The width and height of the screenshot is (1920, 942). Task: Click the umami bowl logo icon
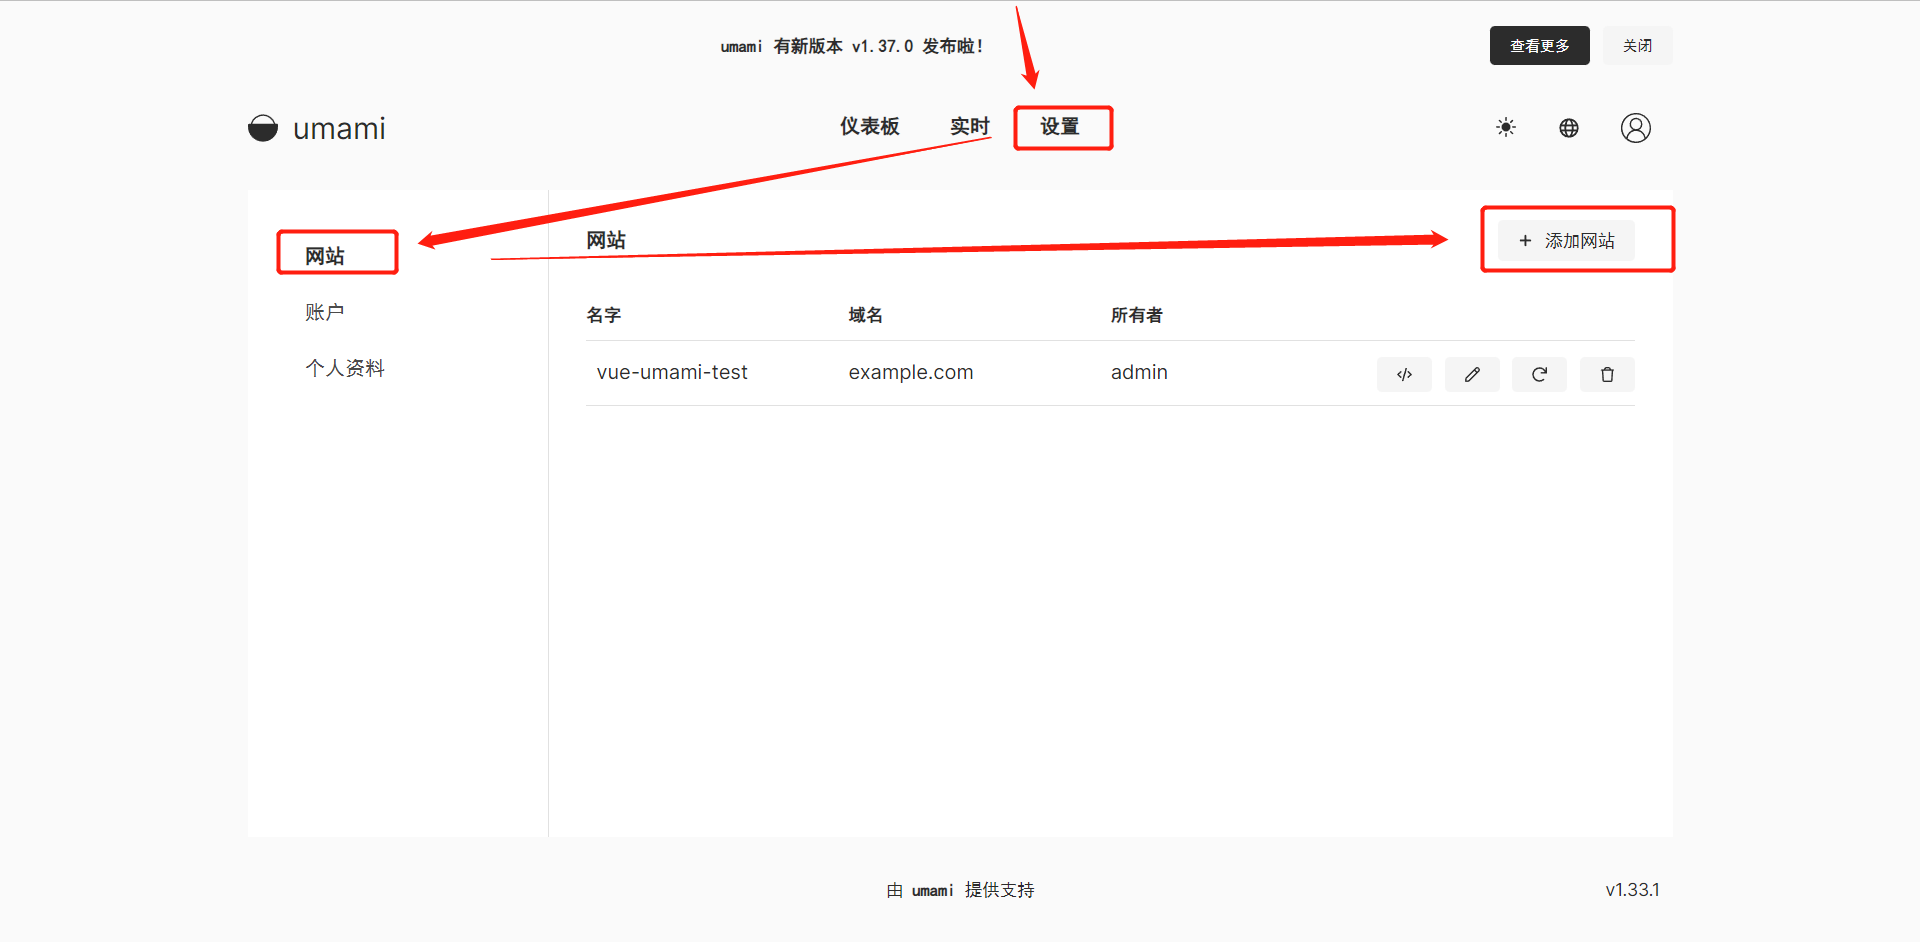(263, 128)
